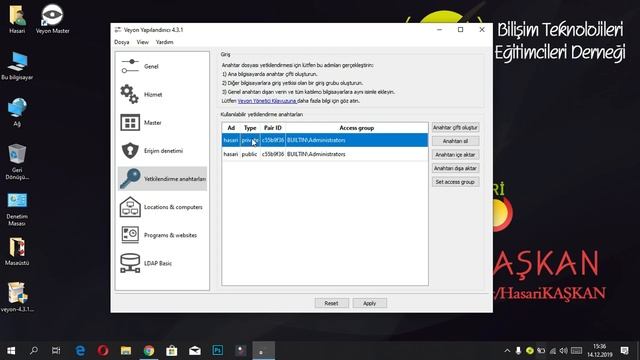640x360 pixels.
Task: Click the taskbar clock and date
Action: 600,351
